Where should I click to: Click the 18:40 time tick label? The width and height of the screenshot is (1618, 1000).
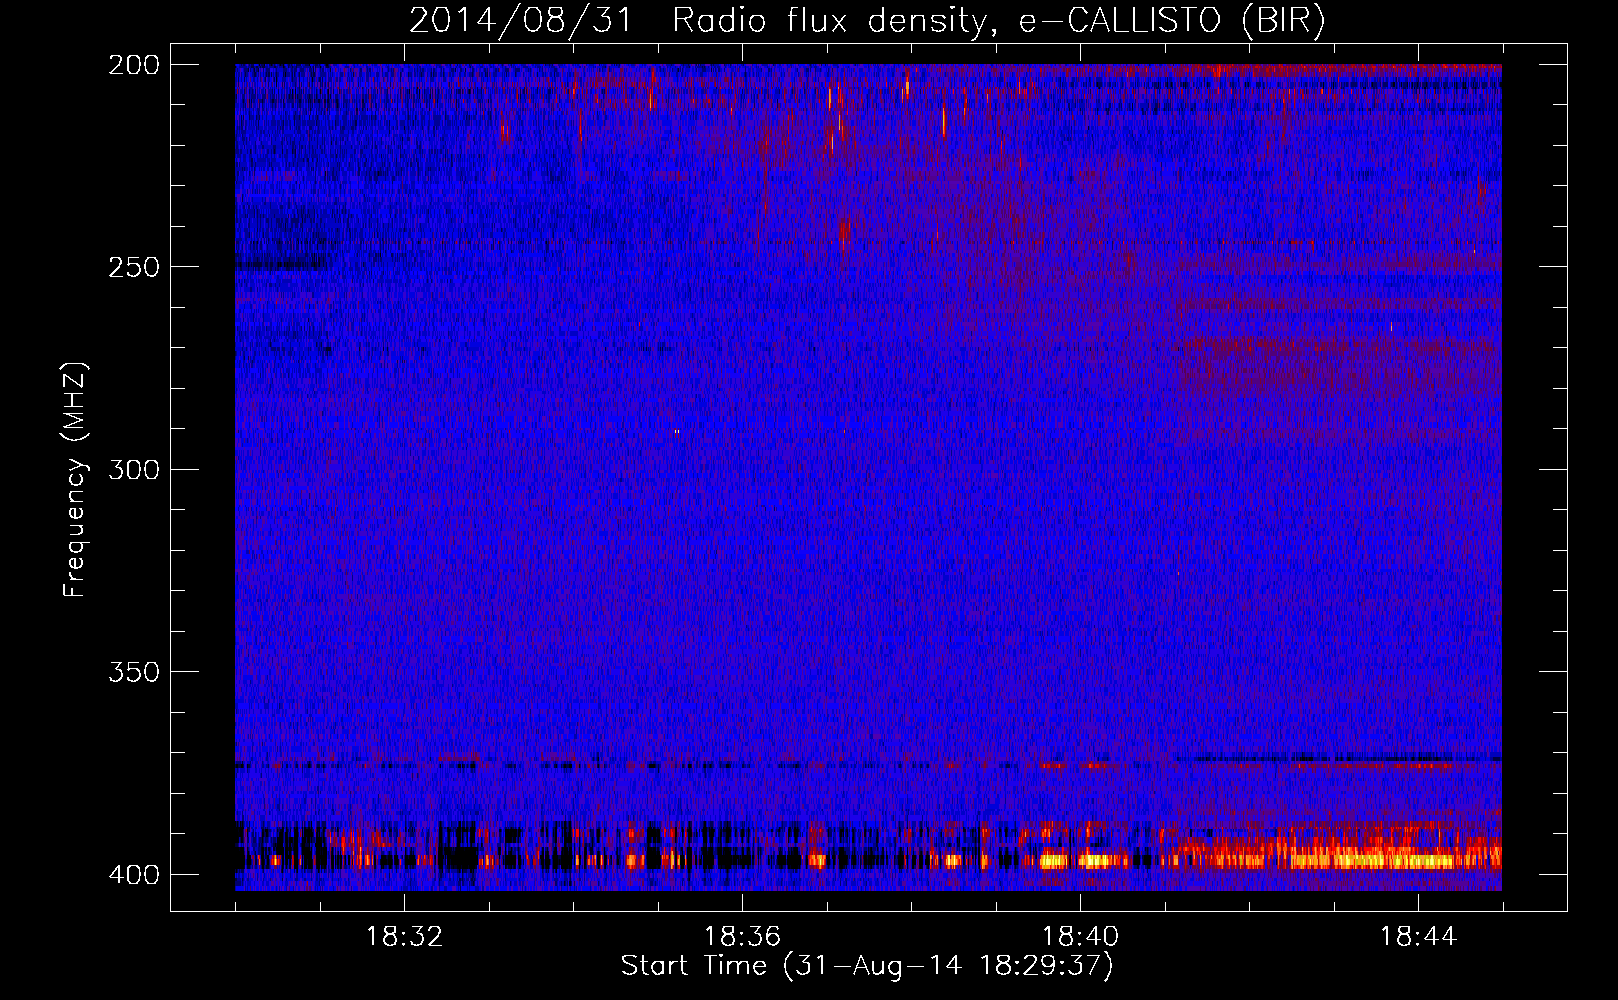pyautogui.click(x=1080, y=937)
